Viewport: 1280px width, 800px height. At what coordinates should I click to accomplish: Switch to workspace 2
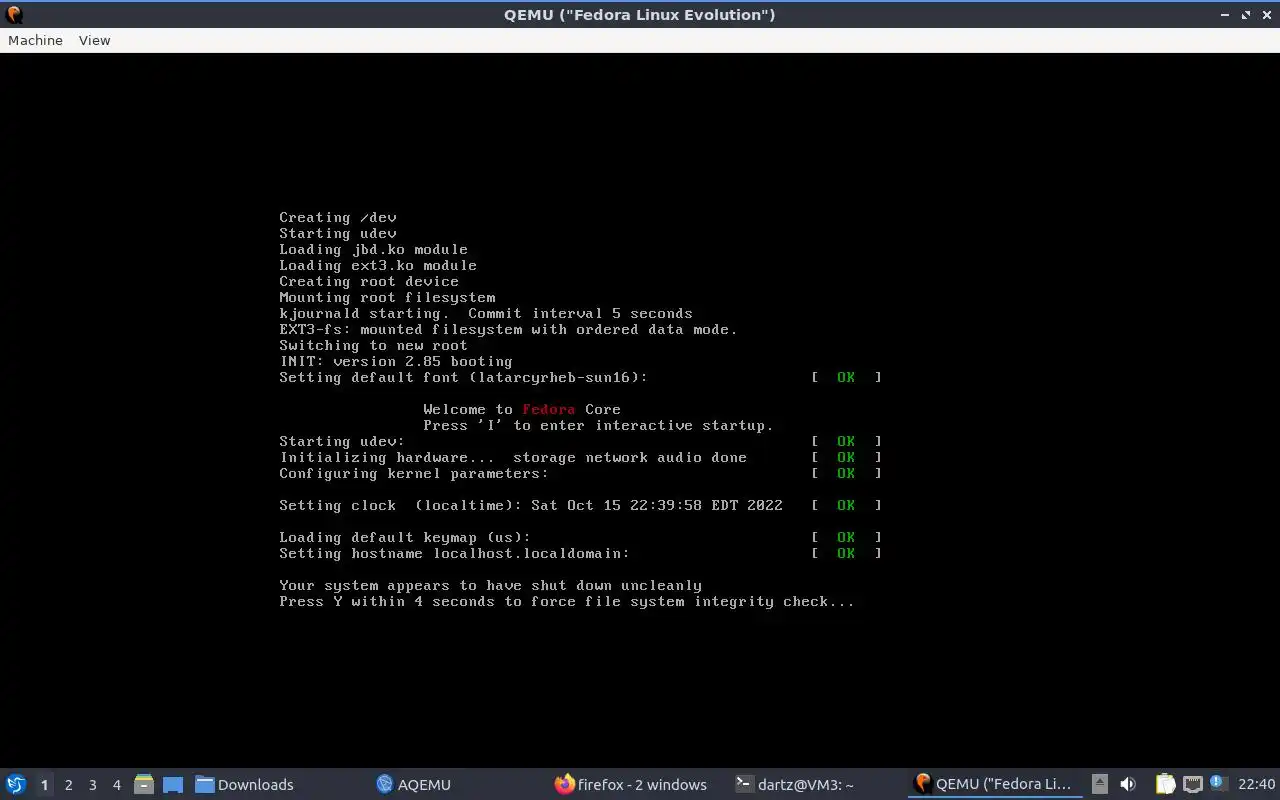68,785
